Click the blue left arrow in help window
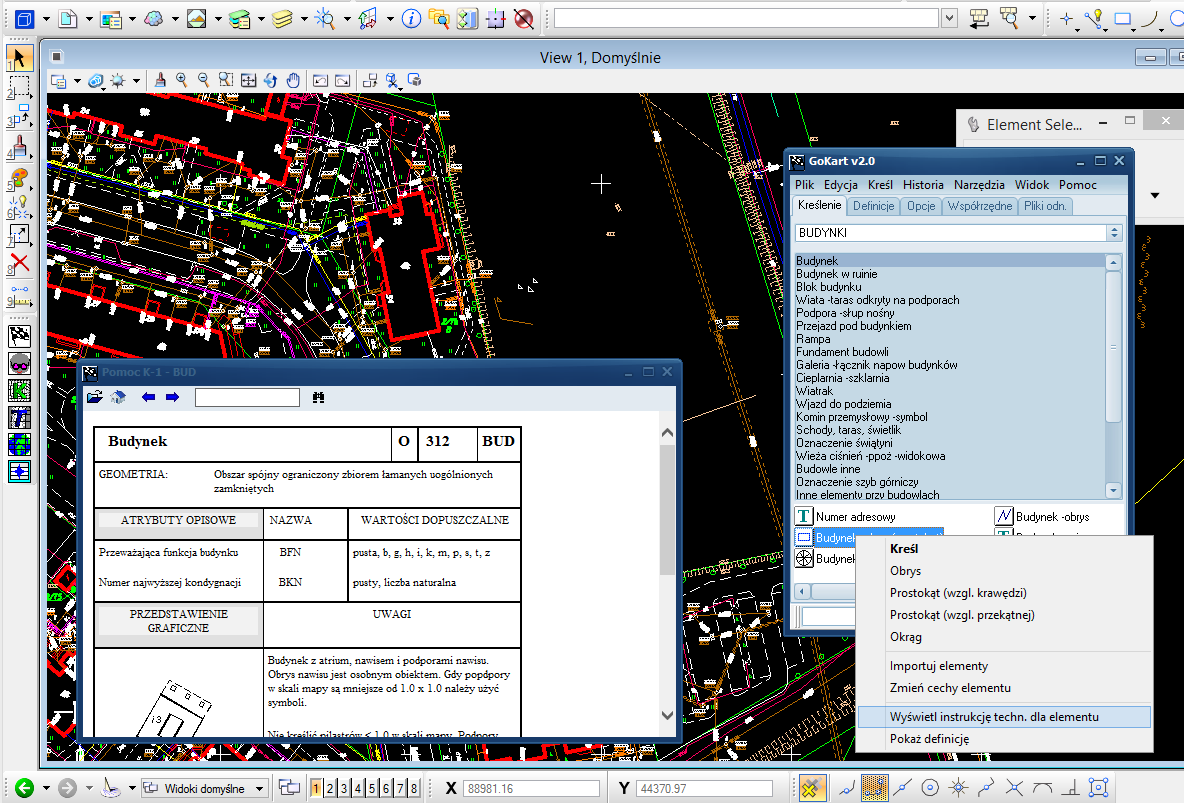Image resolution: width=1184 pixels, height=803 pixels. 149,397
